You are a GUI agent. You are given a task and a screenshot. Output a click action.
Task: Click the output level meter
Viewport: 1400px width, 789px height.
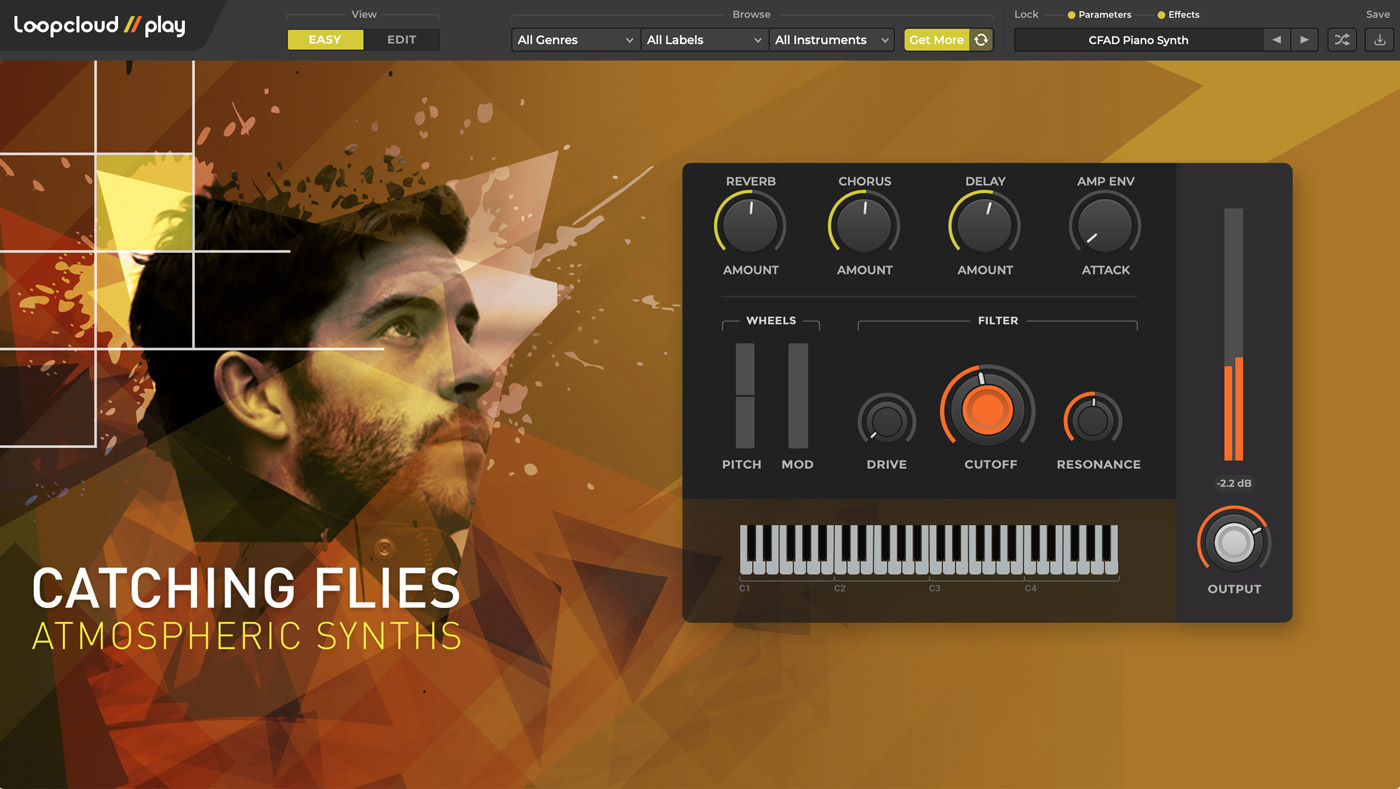pos(1234,334)
